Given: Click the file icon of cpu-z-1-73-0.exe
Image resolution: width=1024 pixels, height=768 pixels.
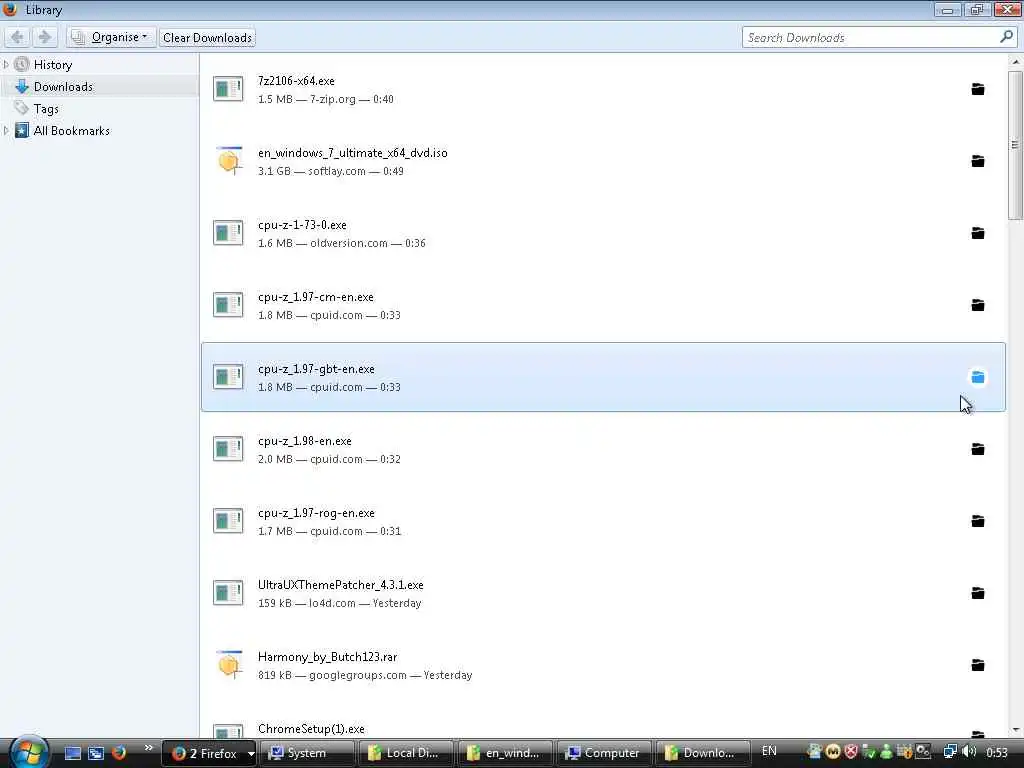Looking at the screenshot, I should point(228,233).
